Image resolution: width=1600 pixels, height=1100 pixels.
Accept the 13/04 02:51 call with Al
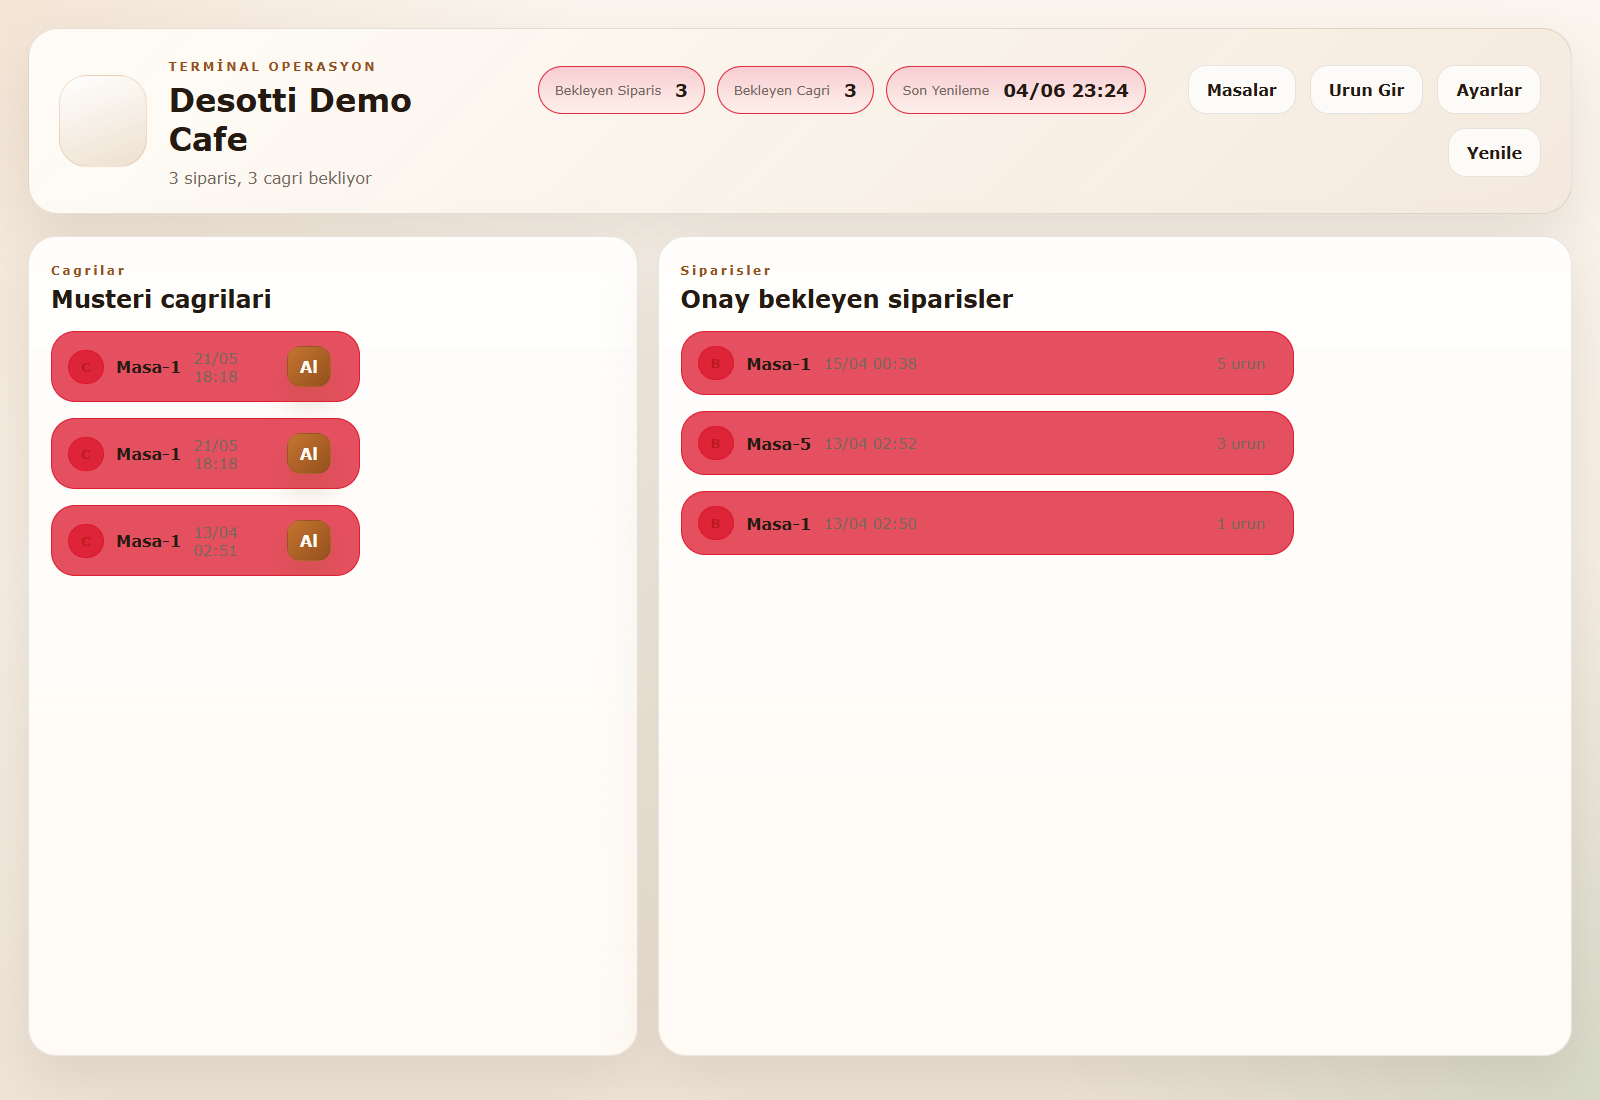tap(309, 541)
